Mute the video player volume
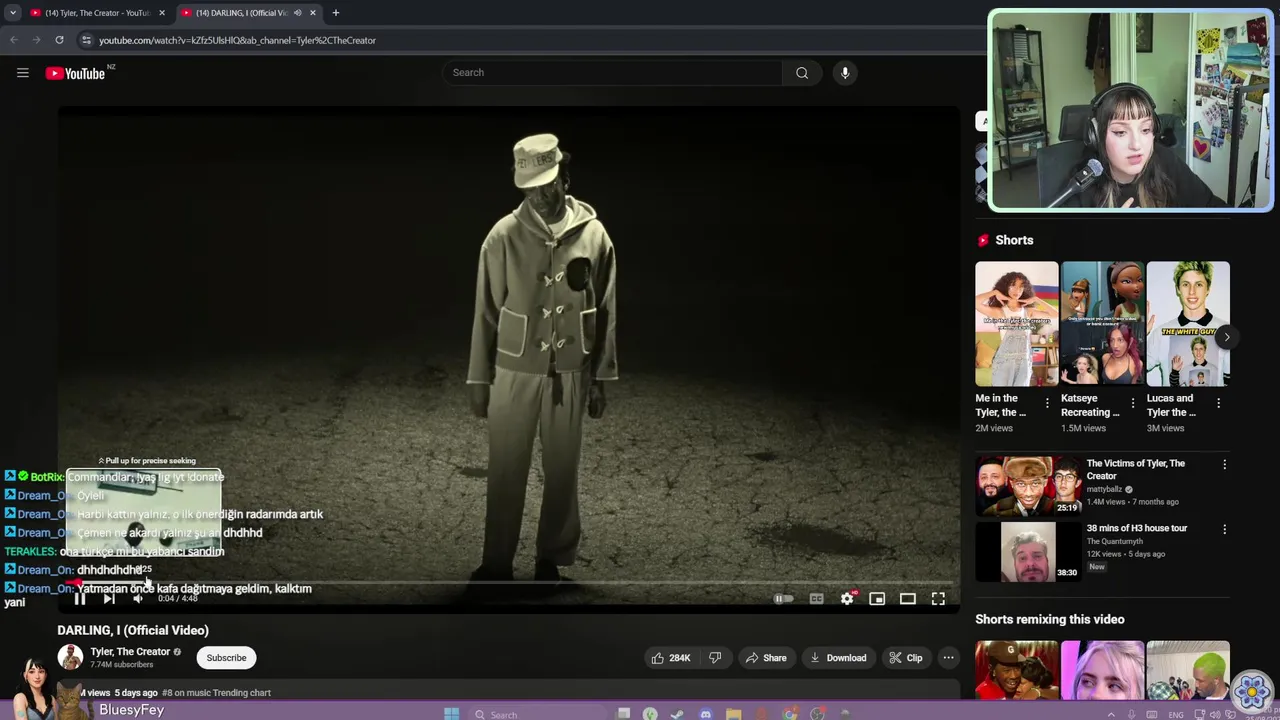Screen dimensions: 1280x720 [138, 599]
